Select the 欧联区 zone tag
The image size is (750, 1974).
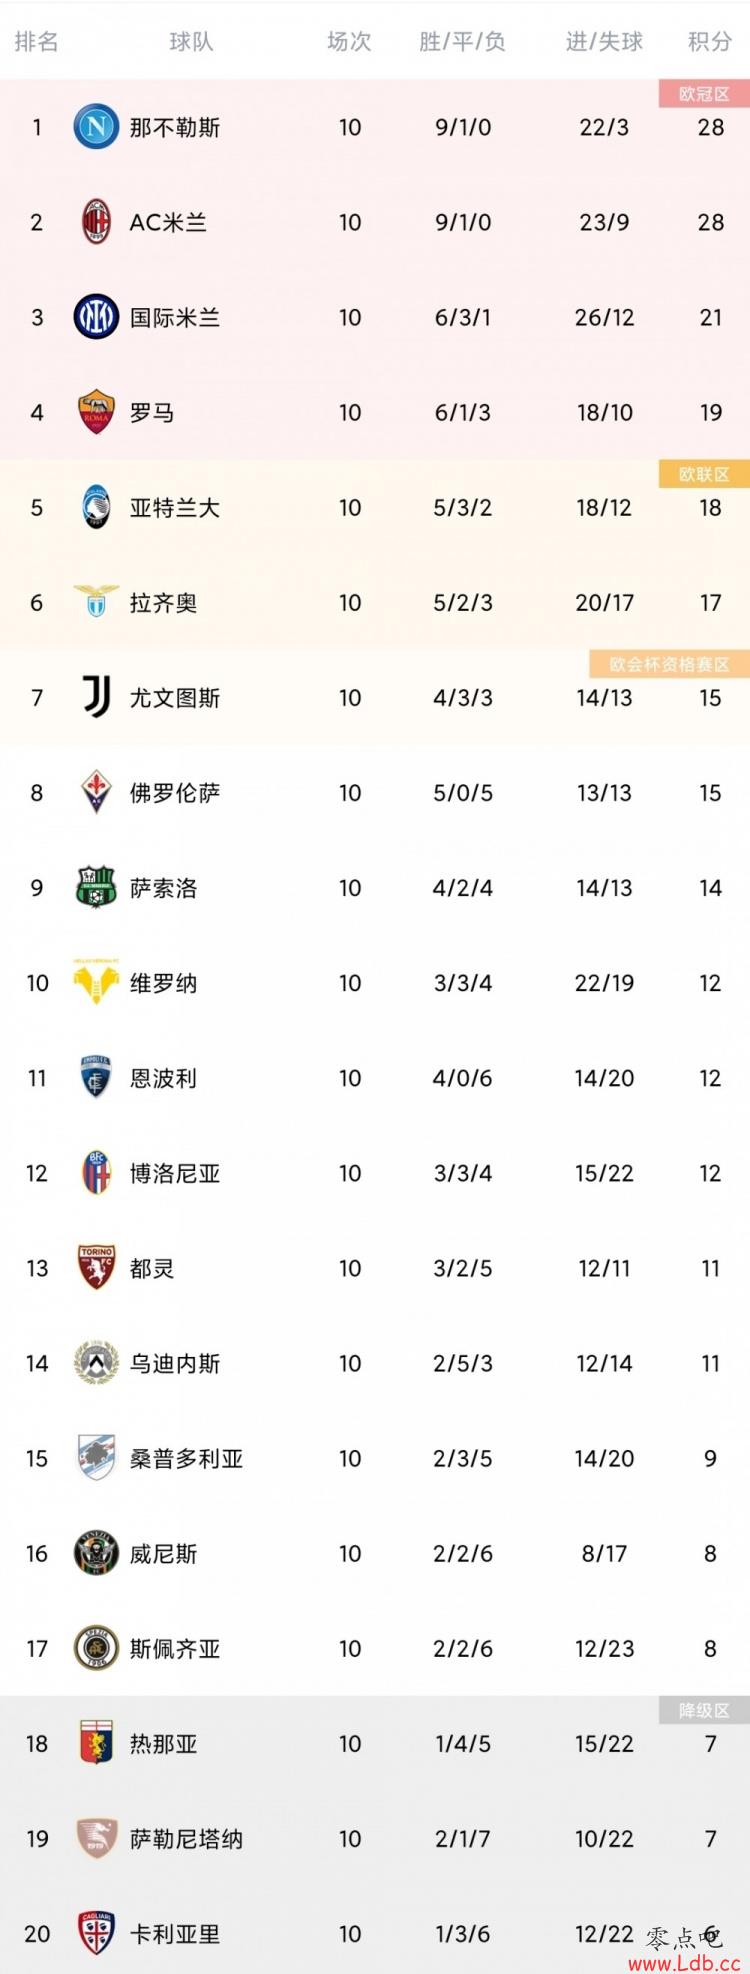point(704,474)
